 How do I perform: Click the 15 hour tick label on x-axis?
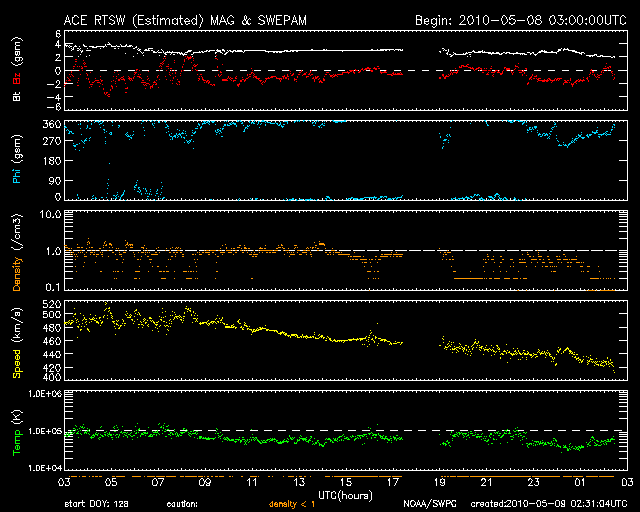pos(350,481)
